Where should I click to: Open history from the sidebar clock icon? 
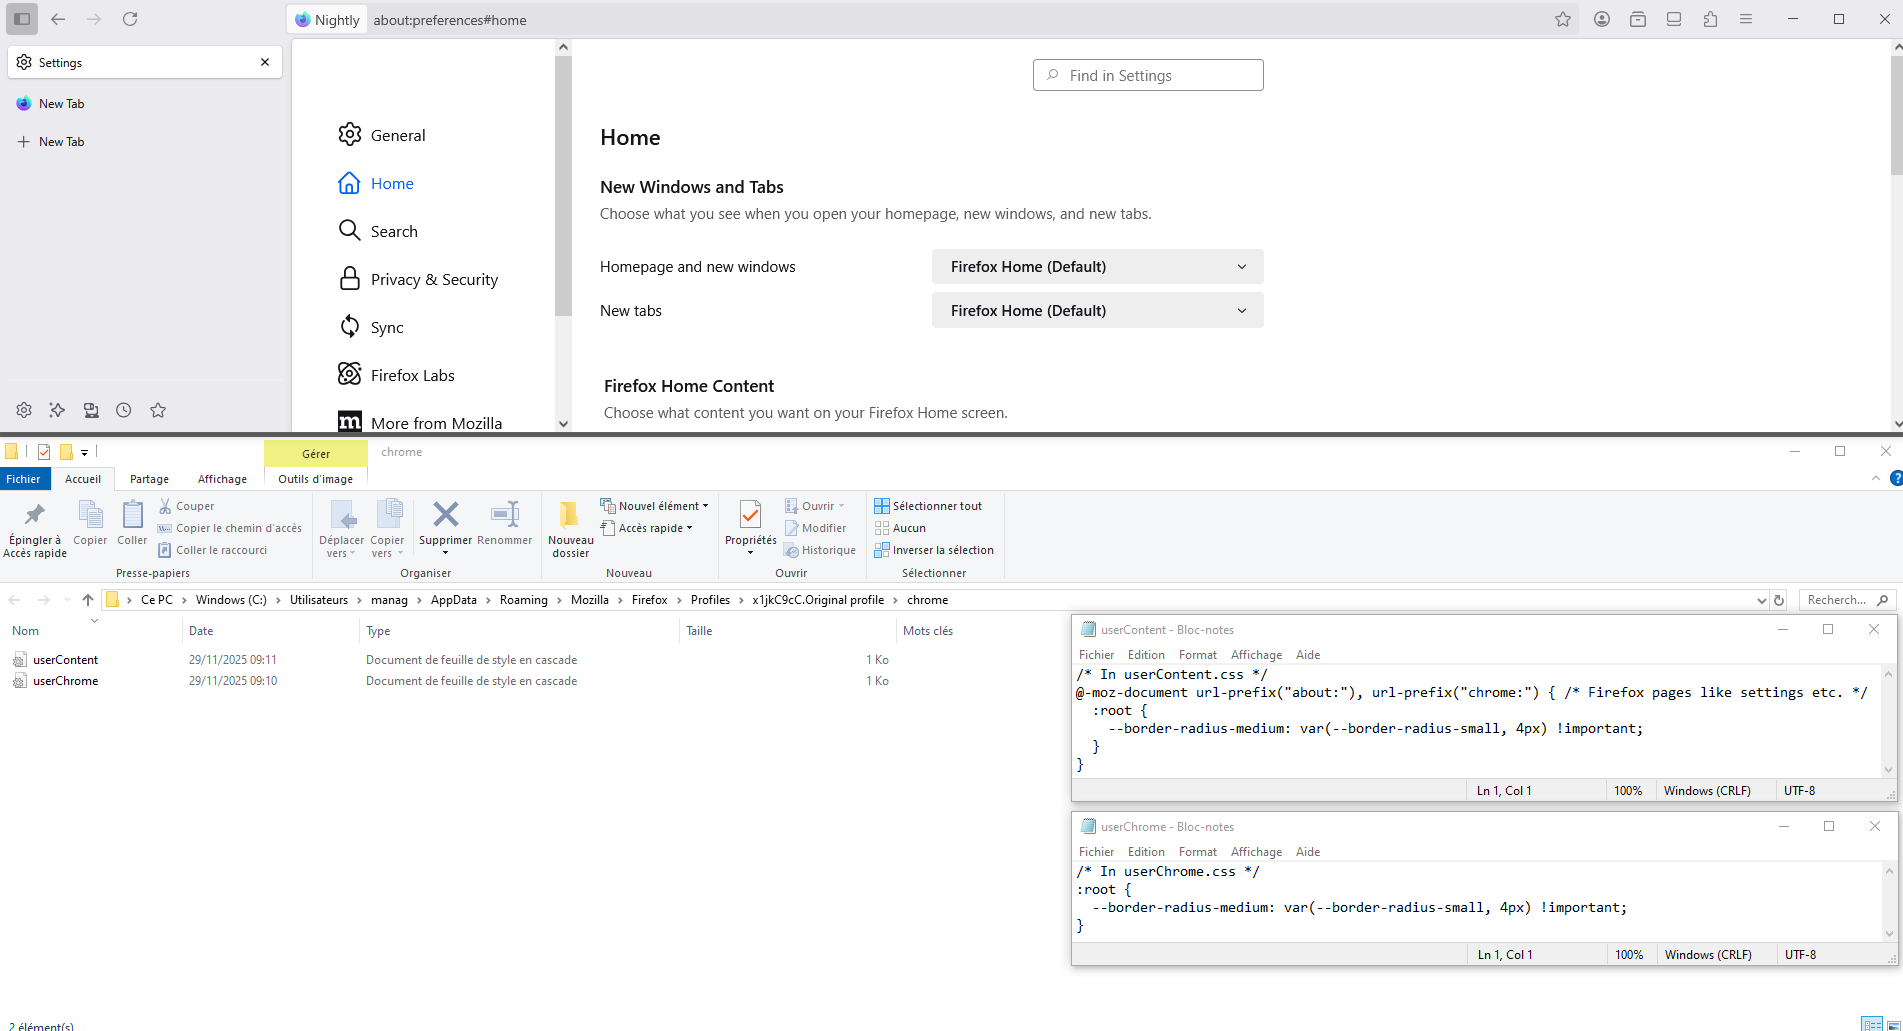[x=124, y=410]
